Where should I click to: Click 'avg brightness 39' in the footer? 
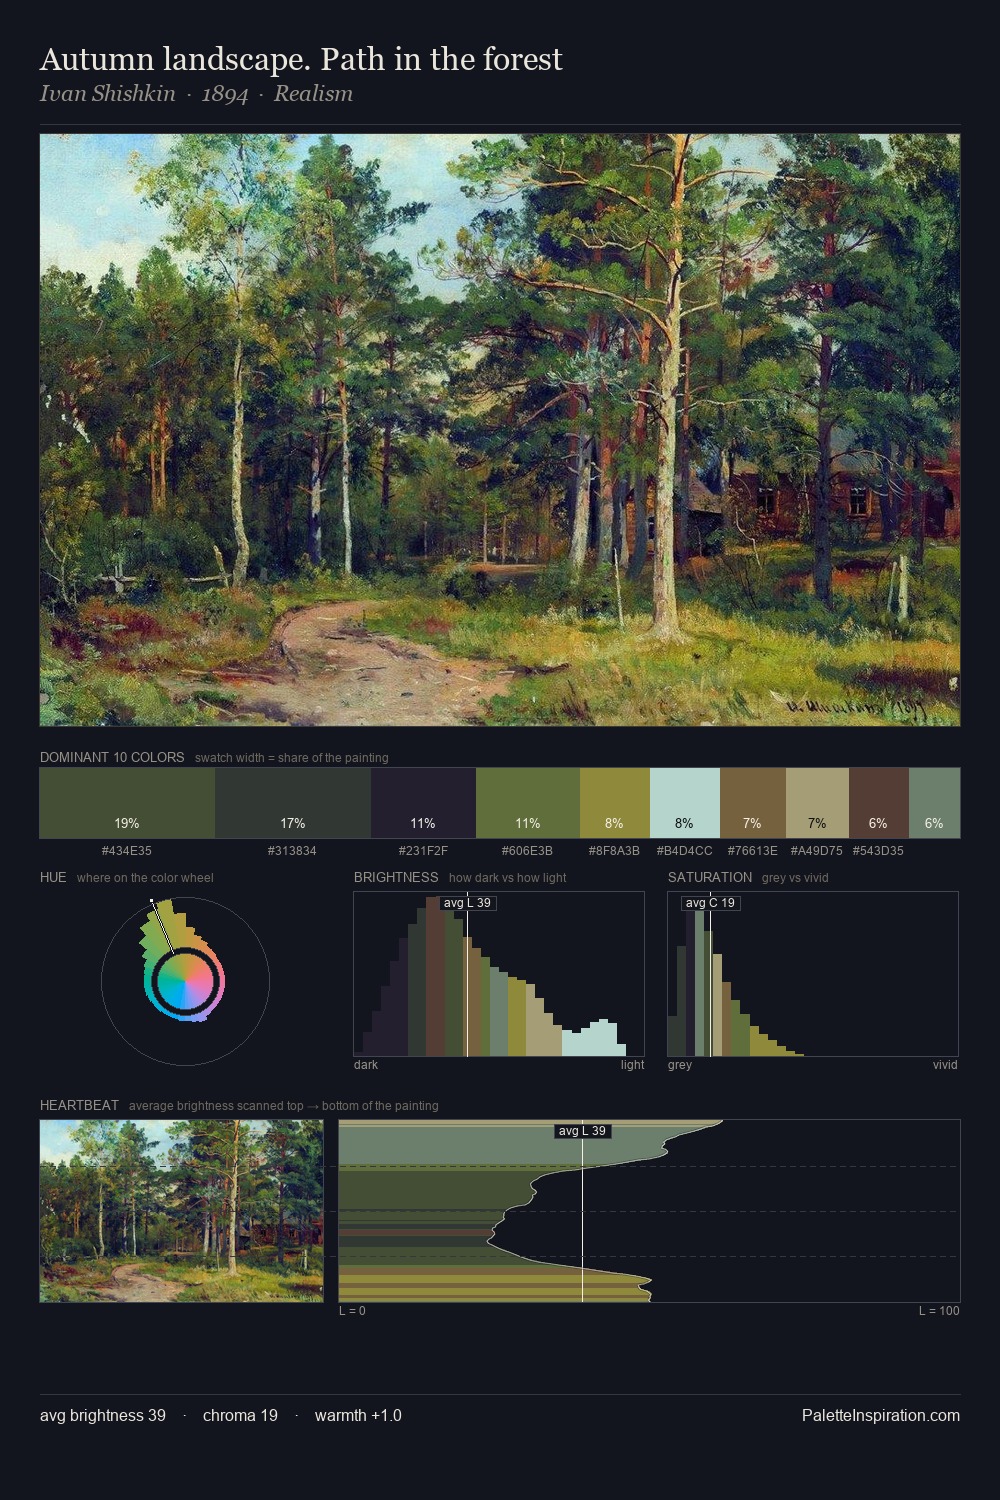point(103,1415)
